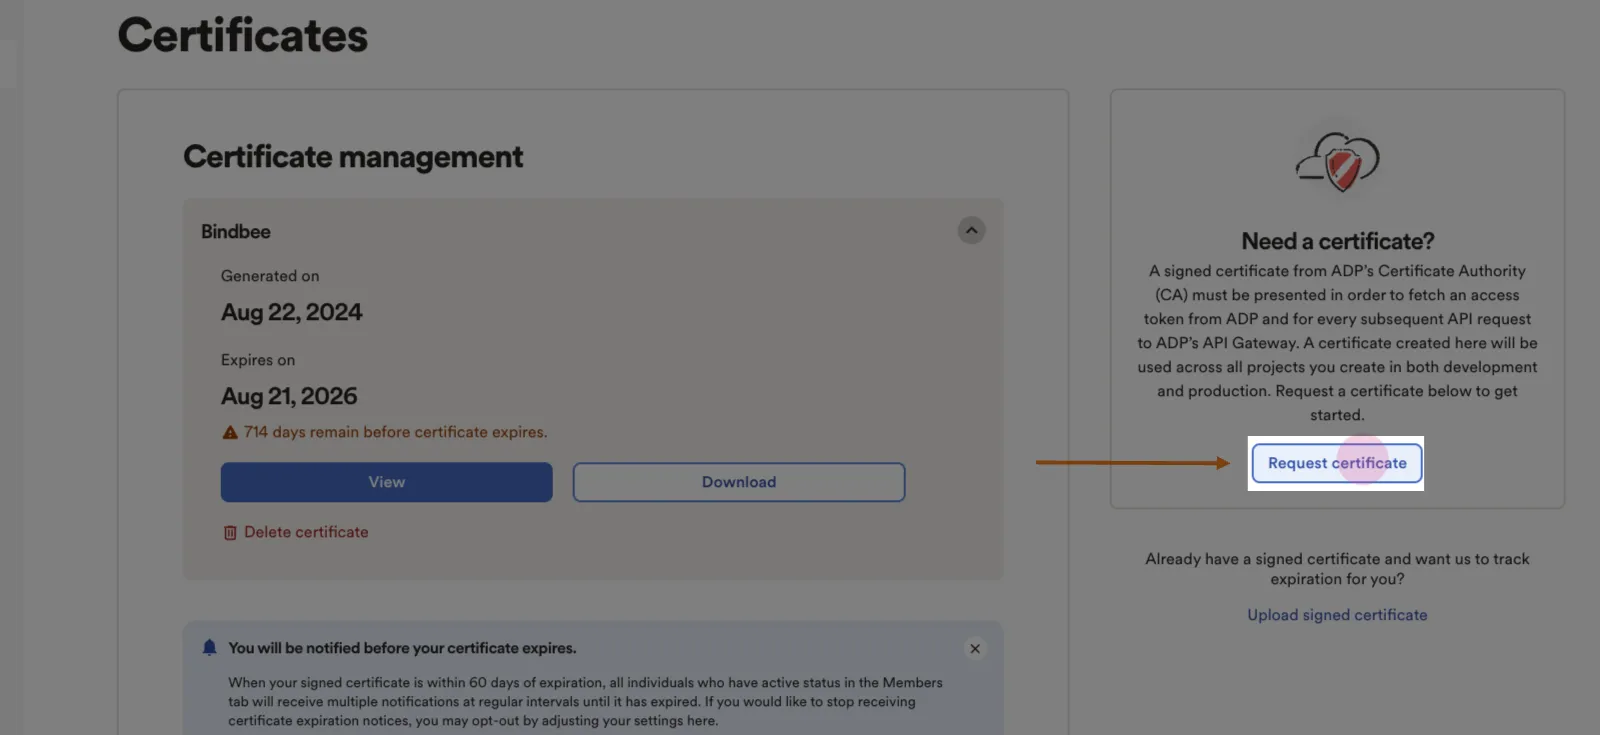Click the View certificate button
This screenshot has height=735, width=1600.
[x=386, y=482]
